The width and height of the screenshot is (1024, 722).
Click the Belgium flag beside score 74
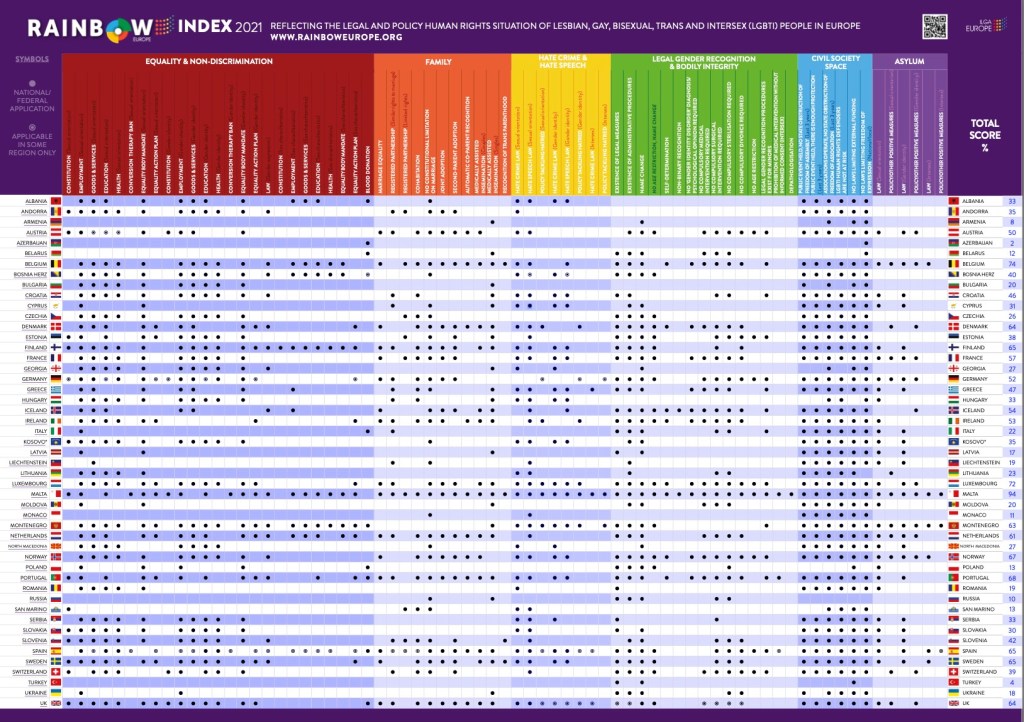(953, 264)
